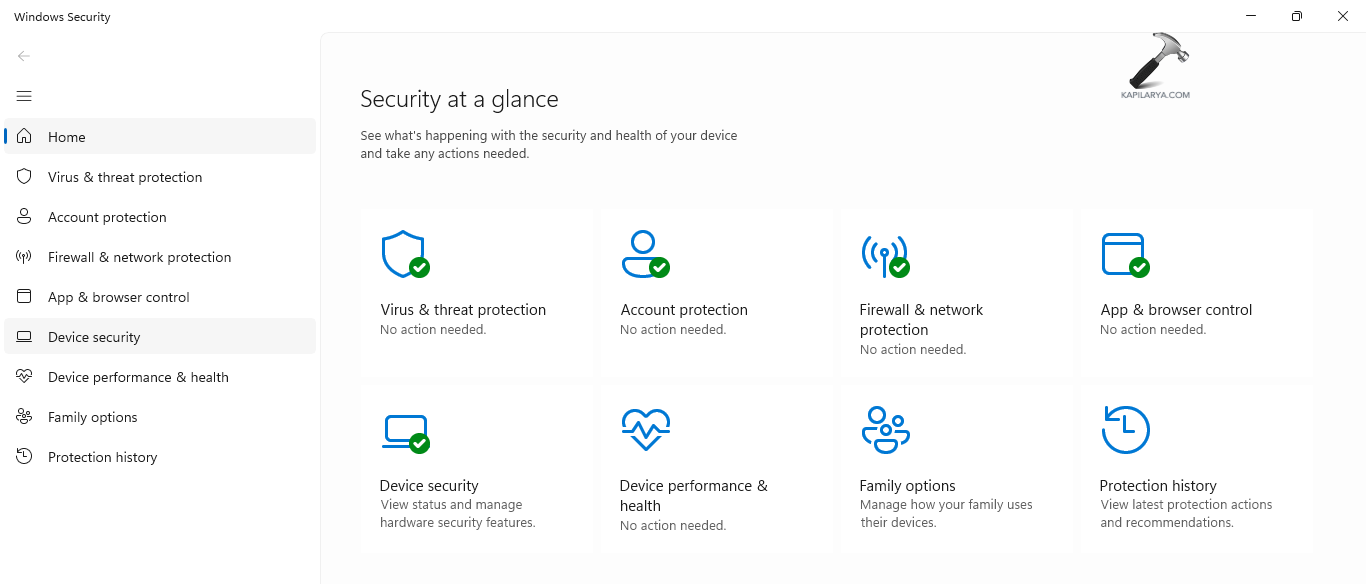The height and width of the screenshot is (584, 1366).
Task: Open Virus & threat protection from the sidebar
Action: (x=125, y=177)
